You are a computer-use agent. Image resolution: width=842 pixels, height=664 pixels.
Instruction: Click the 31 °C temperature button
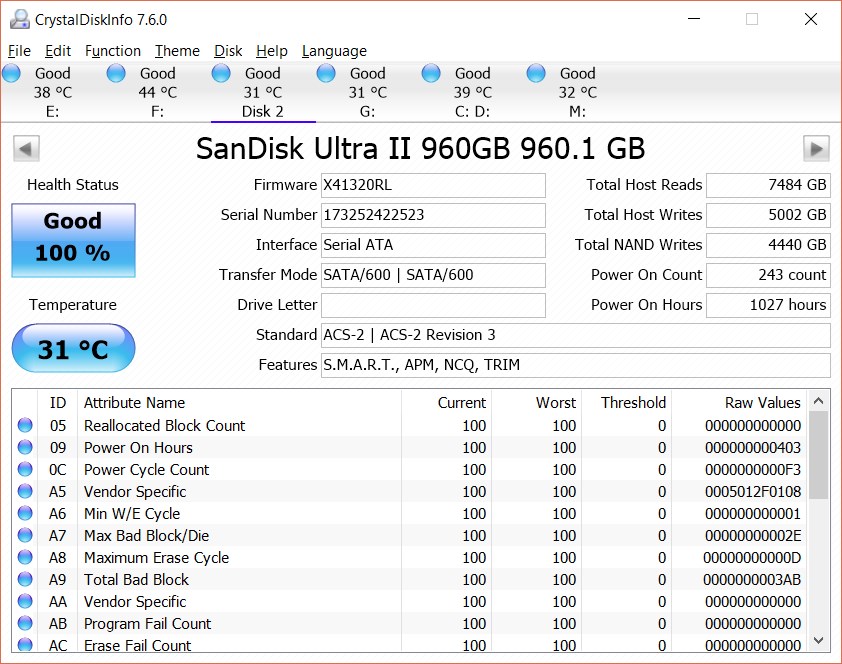point(74,348)
